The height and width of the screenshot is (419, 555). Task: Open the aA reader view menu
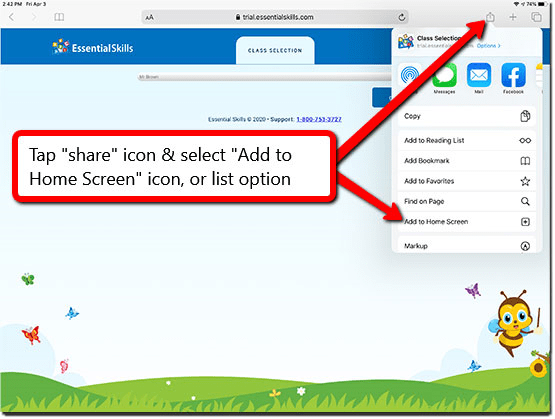pyautogui.click(x=150, y=17)
